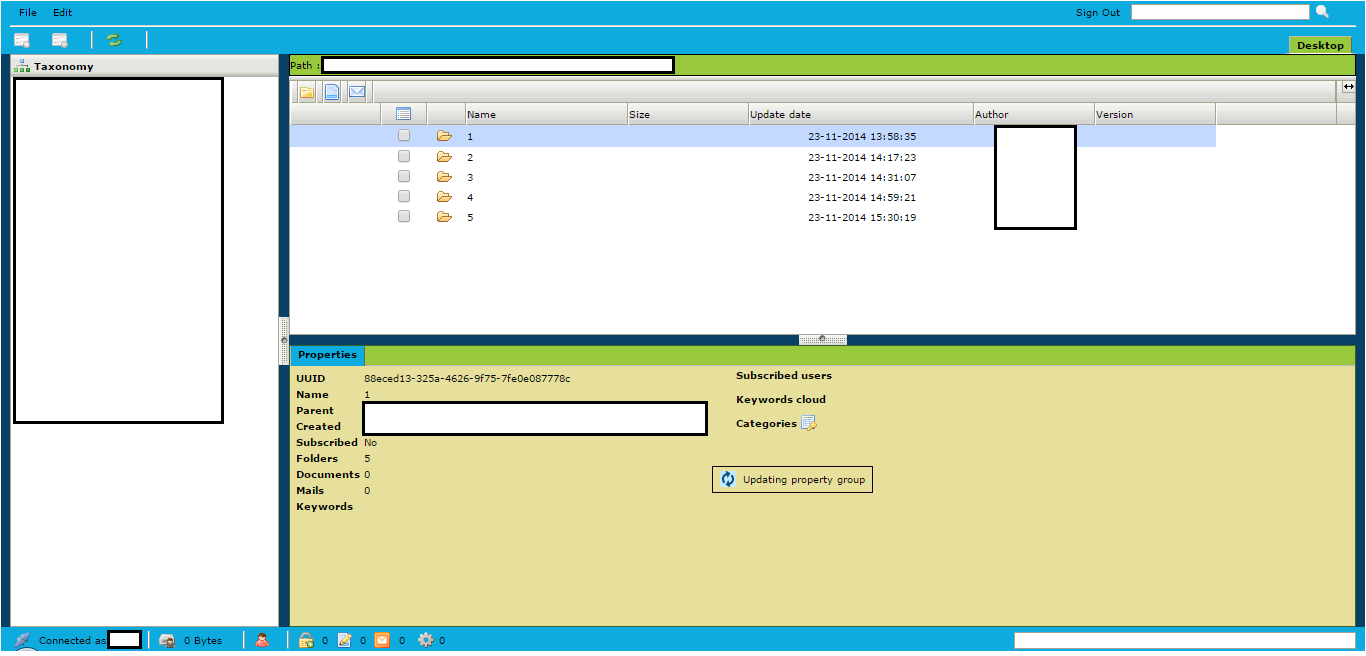
Task: Click the magnifier search icon
Action: [1322, 12]
